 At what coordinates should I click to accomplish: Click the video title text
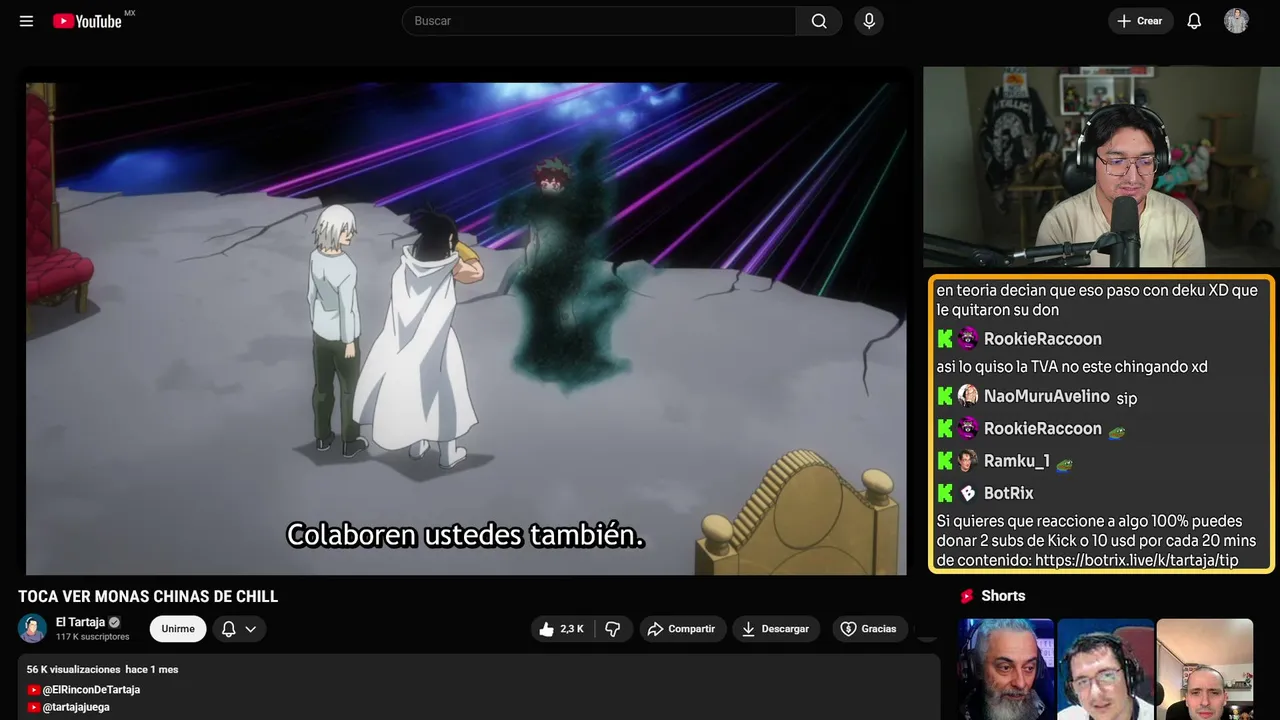(148, 597)
